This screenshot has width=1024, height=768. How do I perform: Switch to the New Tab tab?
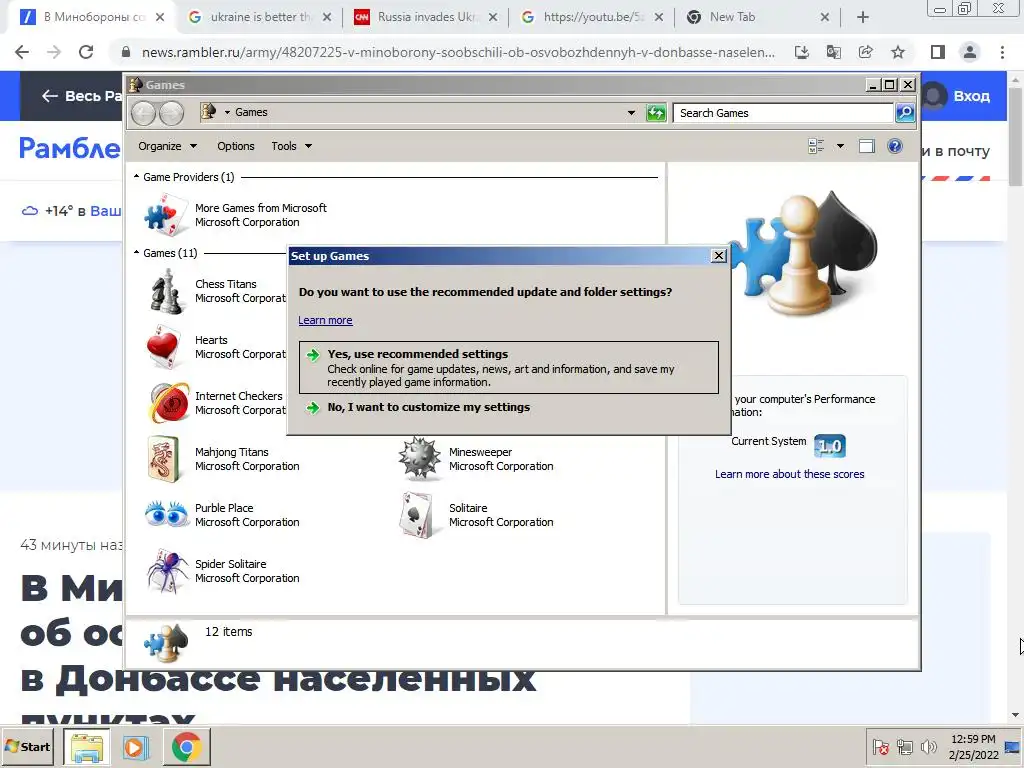758,17
